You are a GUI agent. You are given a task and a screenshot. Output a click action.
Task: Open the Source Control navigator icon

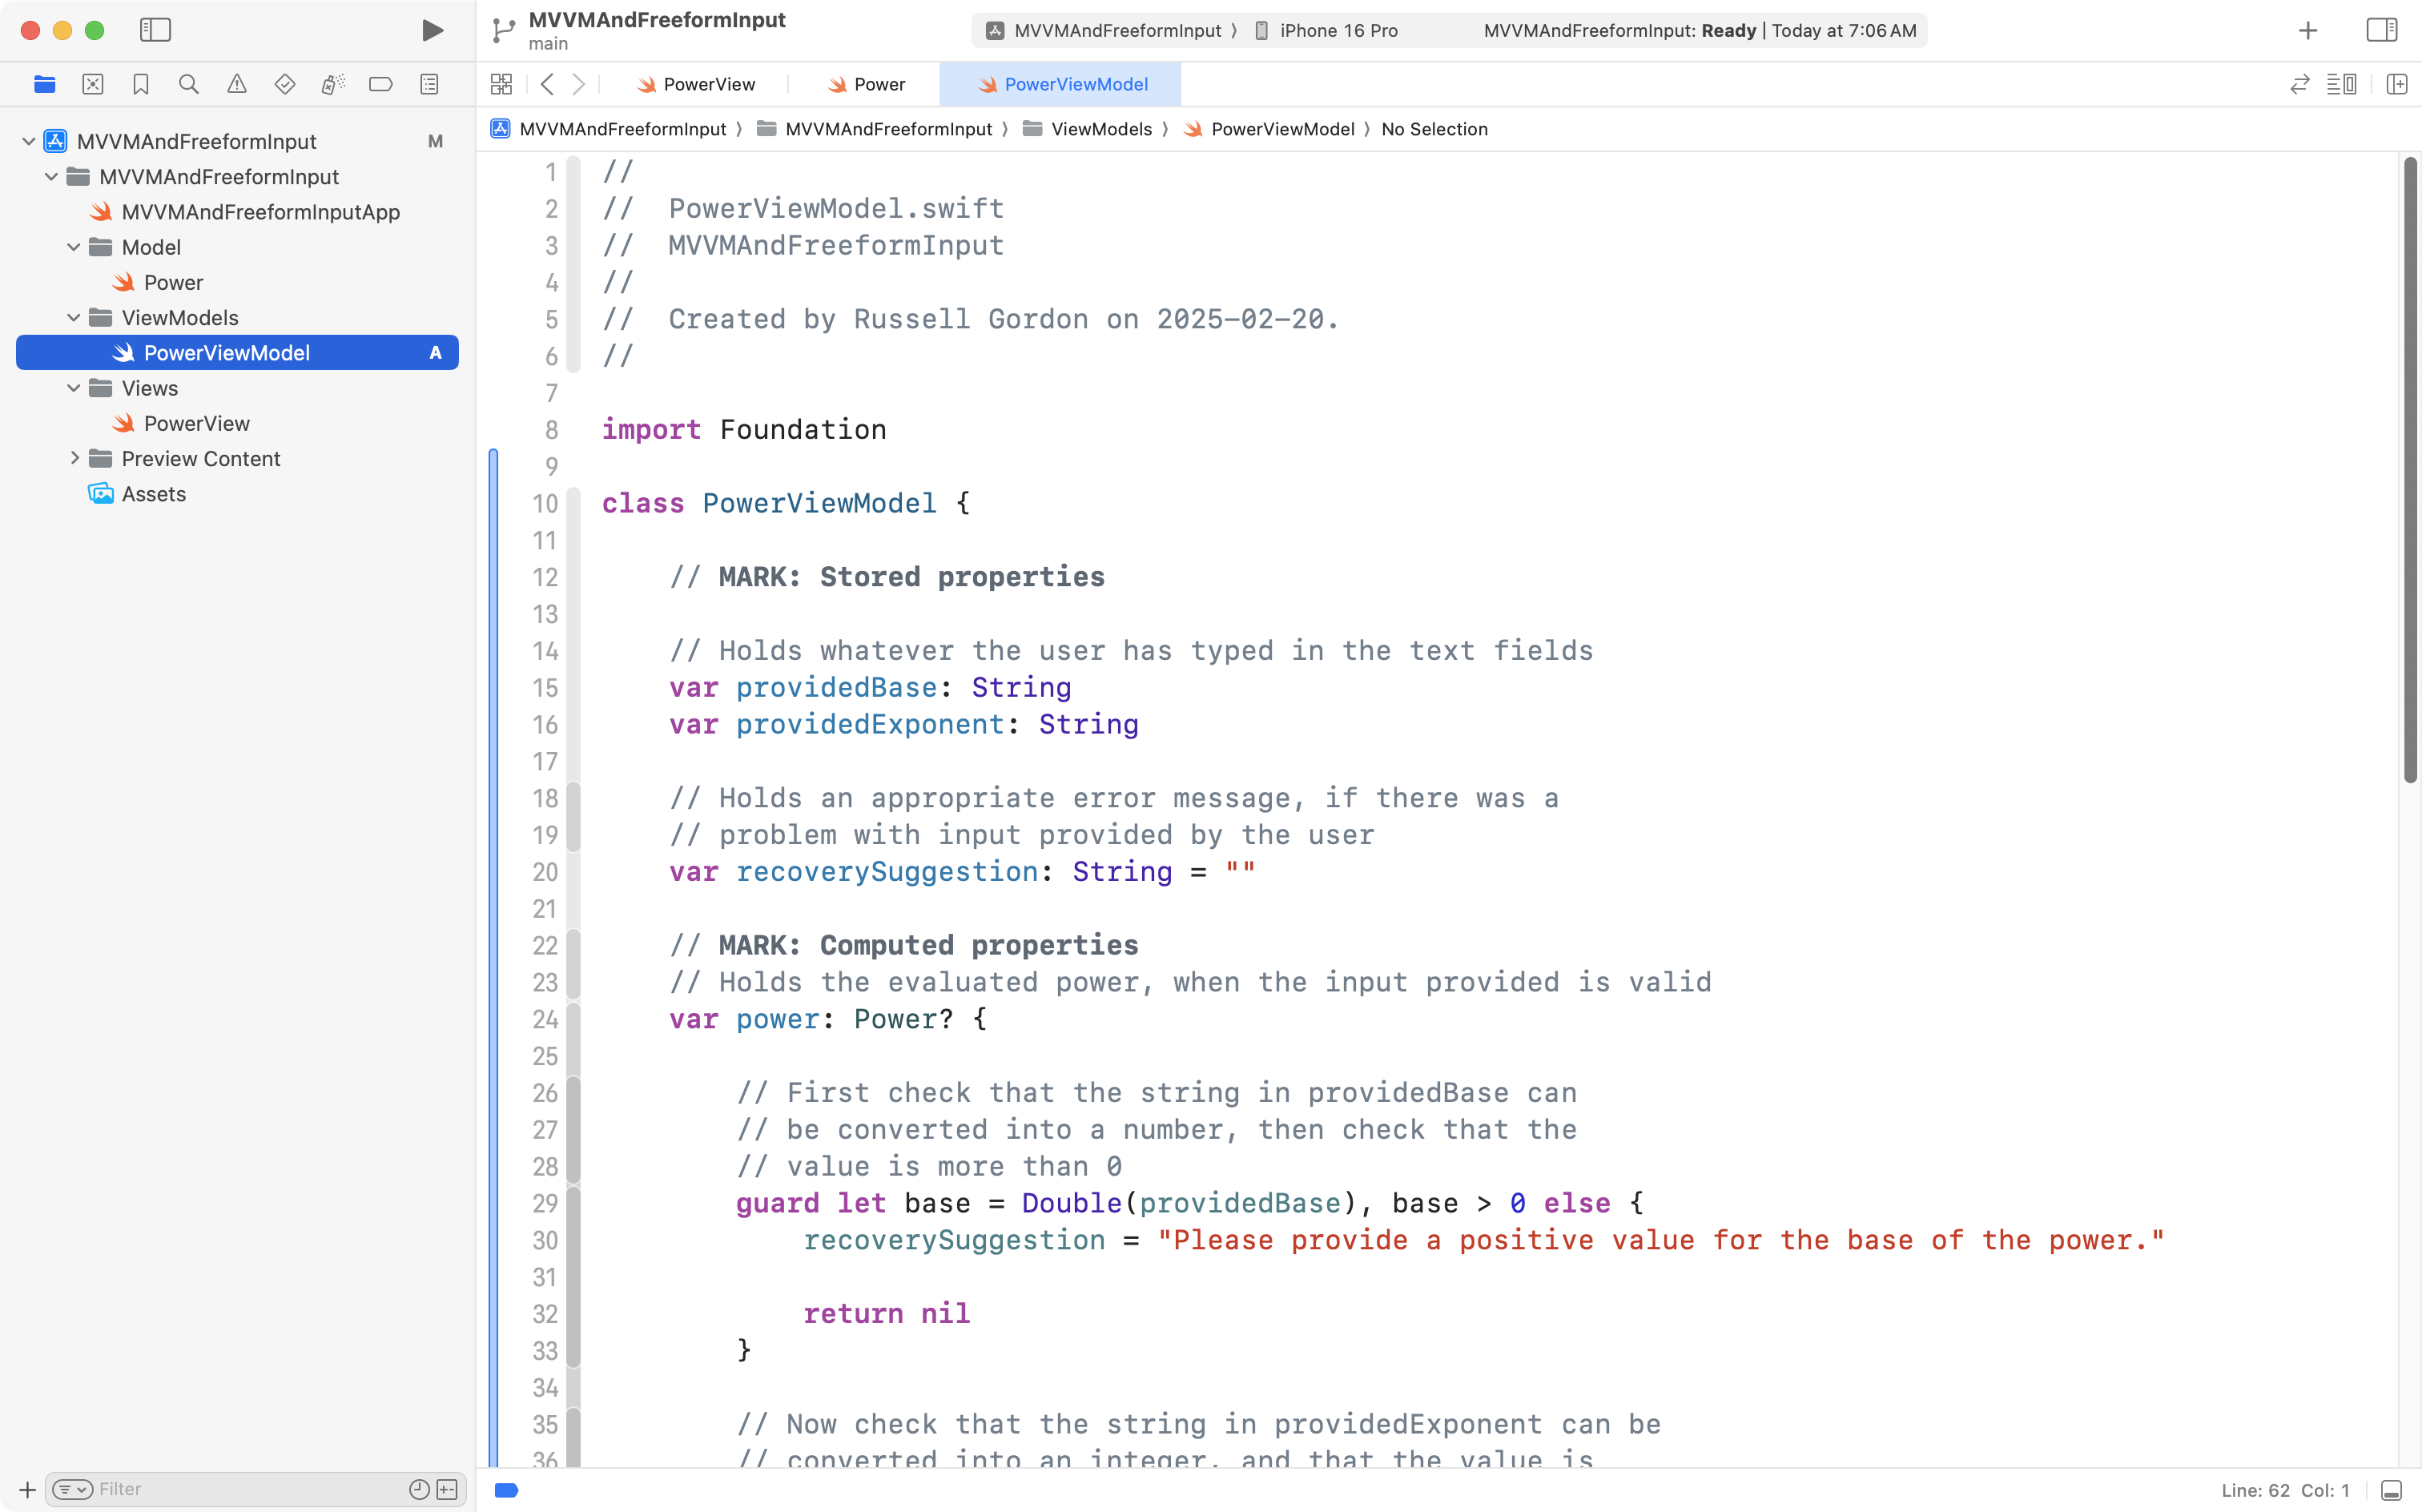click(x=93, y=84)
